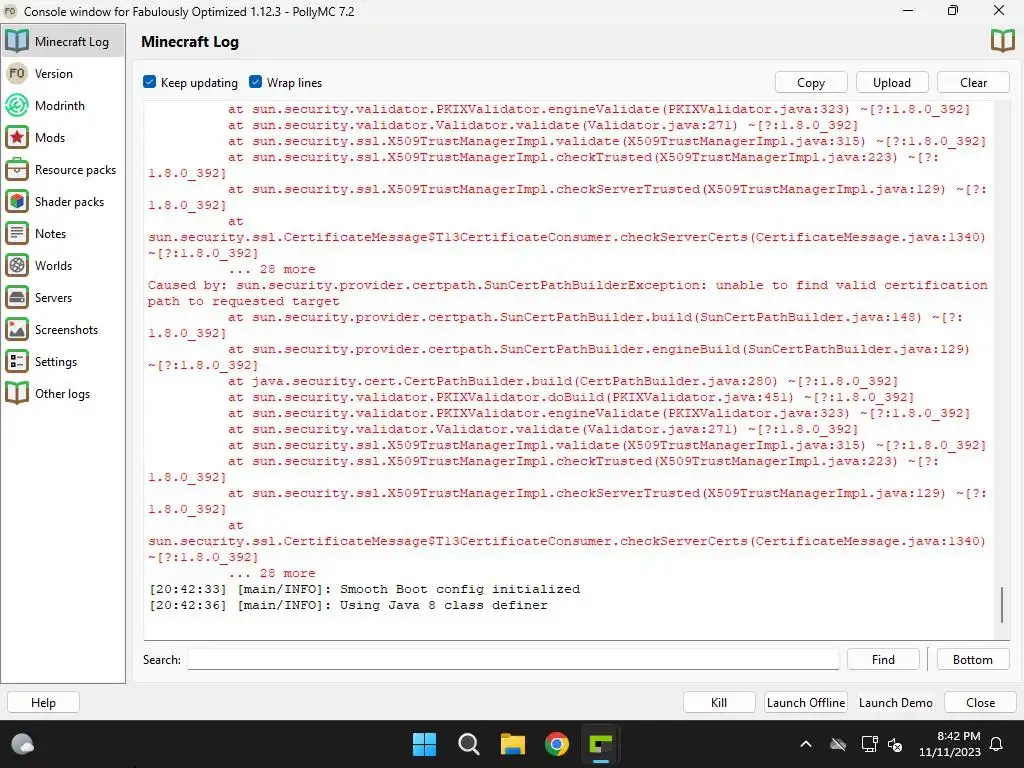This screenshot has height=768, width=1024.
Task: Clear the log output
Action: click(x=973, y=82)
